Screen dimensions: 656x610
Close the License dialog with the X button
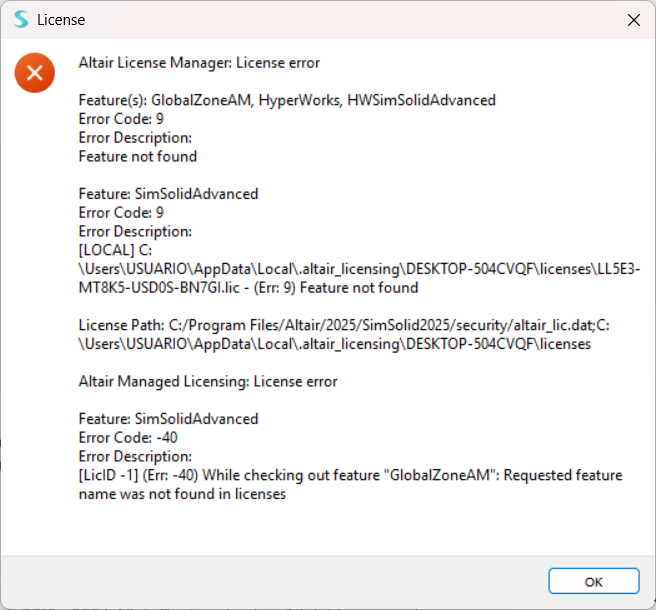tap(634, 20)
